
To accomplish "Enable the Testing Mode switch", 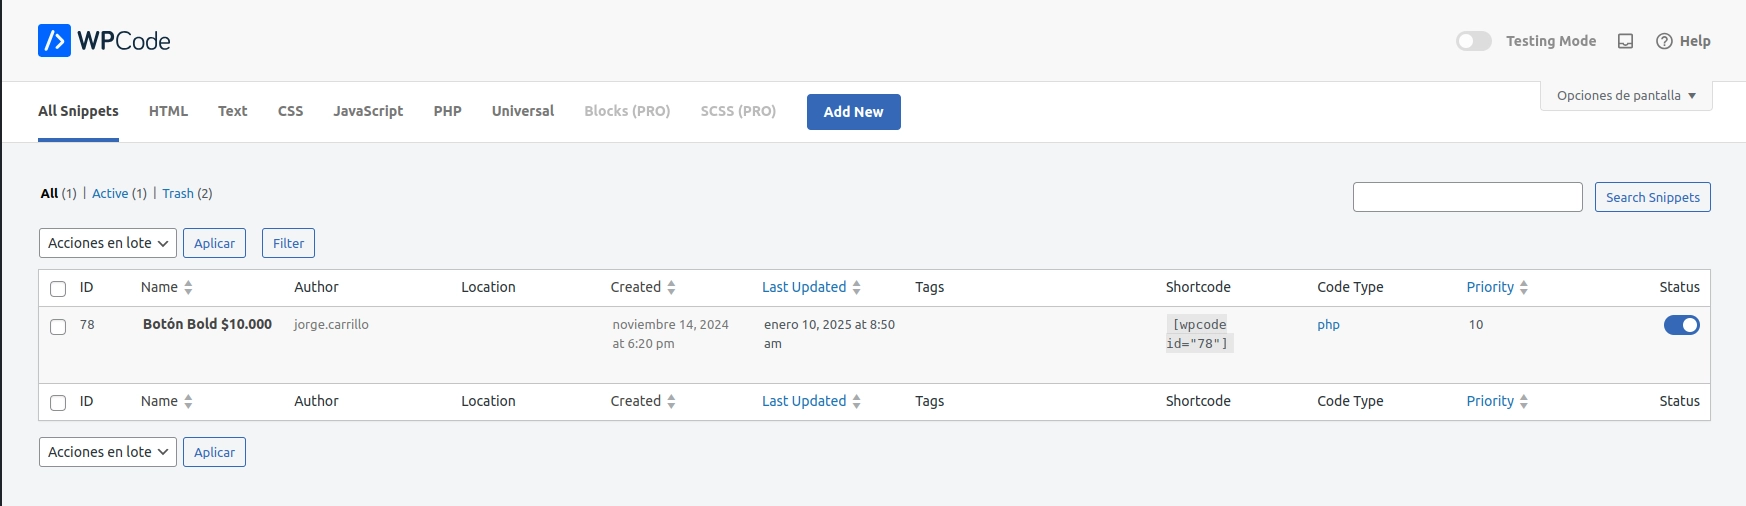I will pyautogui.click(x=1473, y=41).
